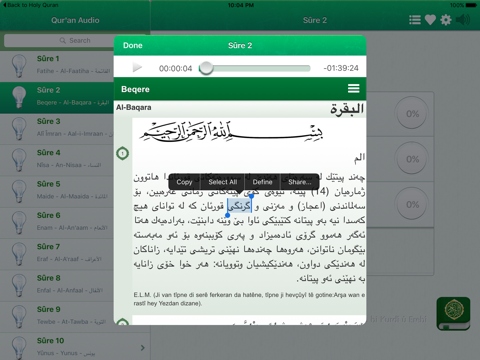Play the Sûre 2 audio recitation
480x360 pixels.
point(137,68)
